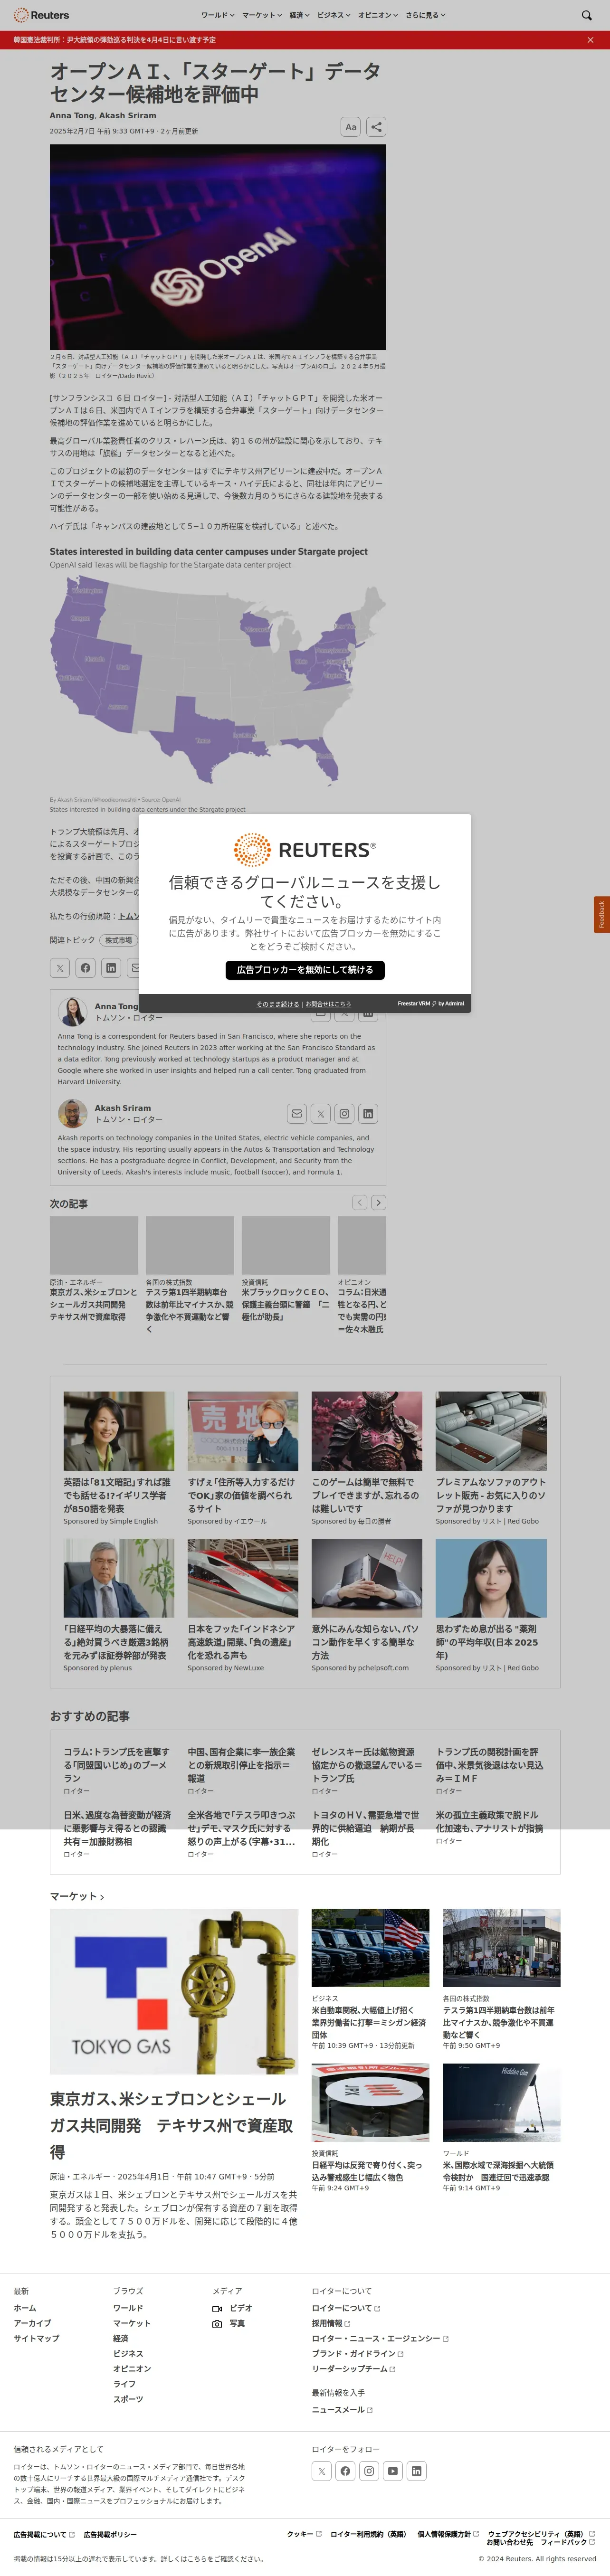Open the sponsored sofa outlet ad image
Image resolution: width=610 pixels, height=2576 pixels.
pyautogui.click(x=491, y=1431)
